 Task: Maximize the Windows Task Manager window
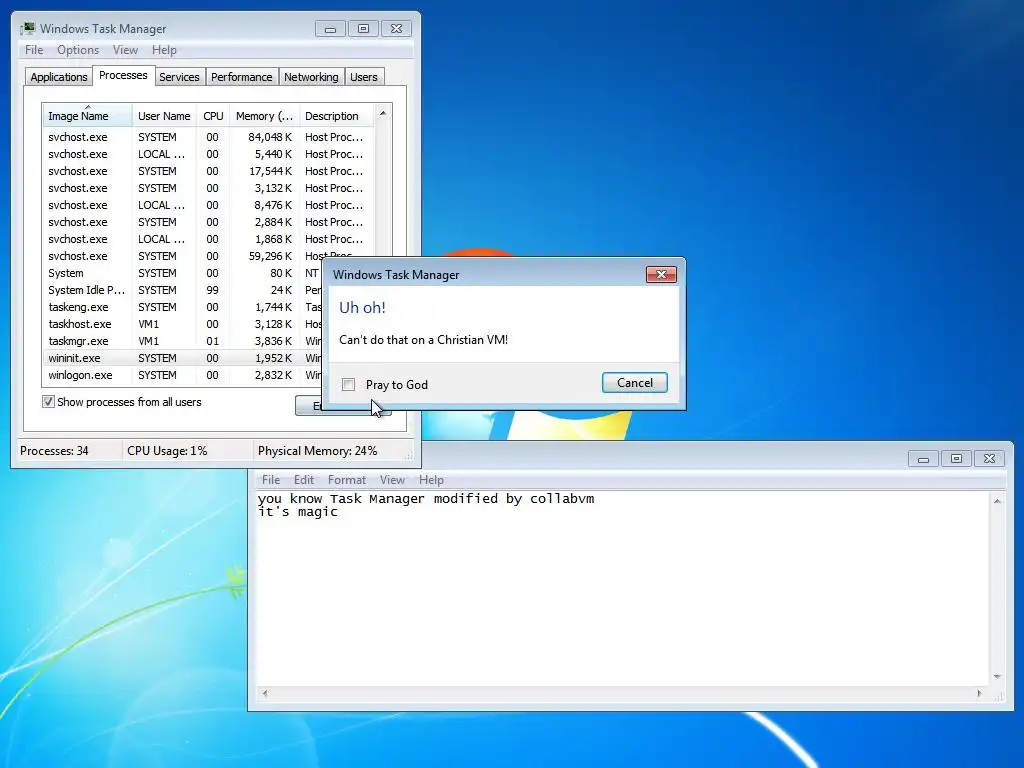[363, 29]
